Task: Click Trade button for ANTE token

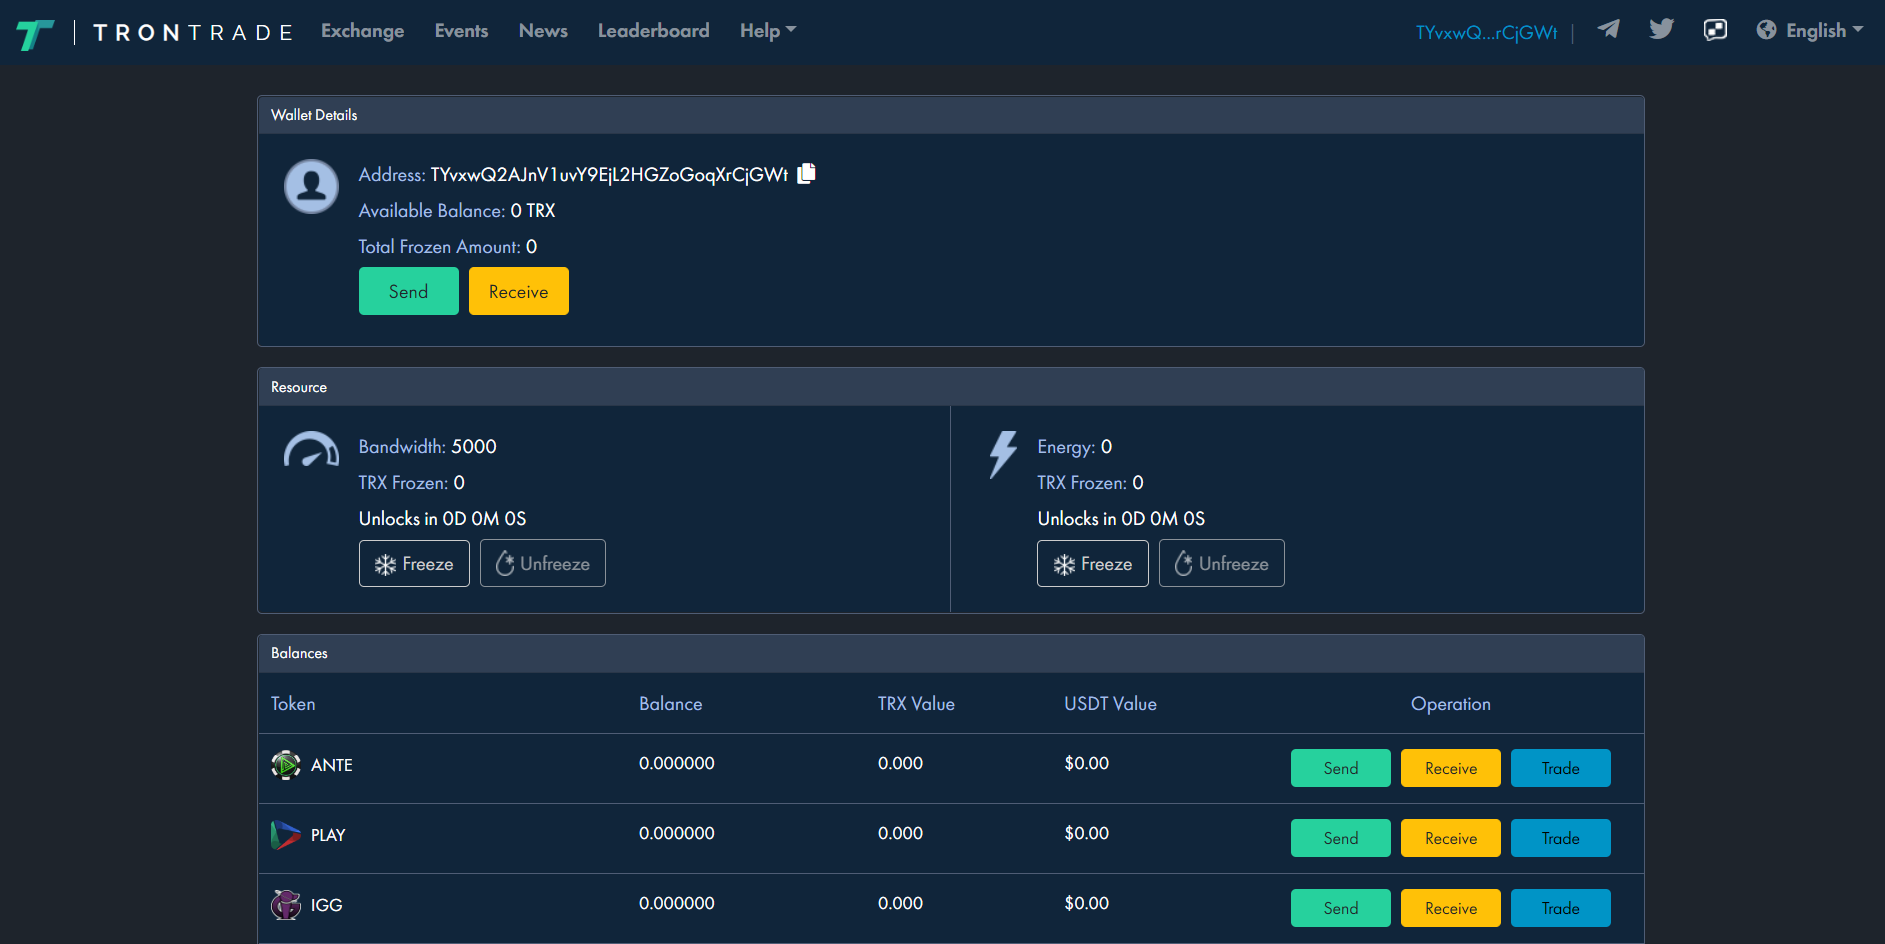Action: (x=1560, y=768)
